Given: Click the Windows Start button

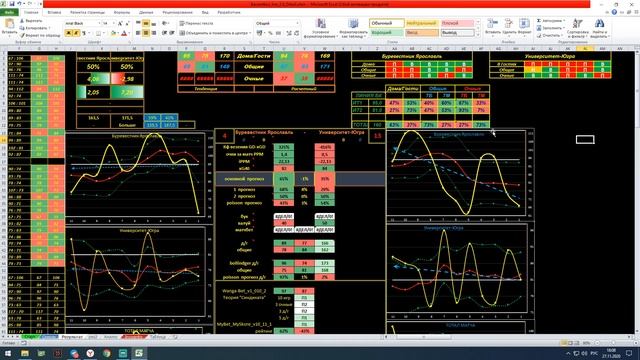Looking at the screenshot, I should pos(8,353).
